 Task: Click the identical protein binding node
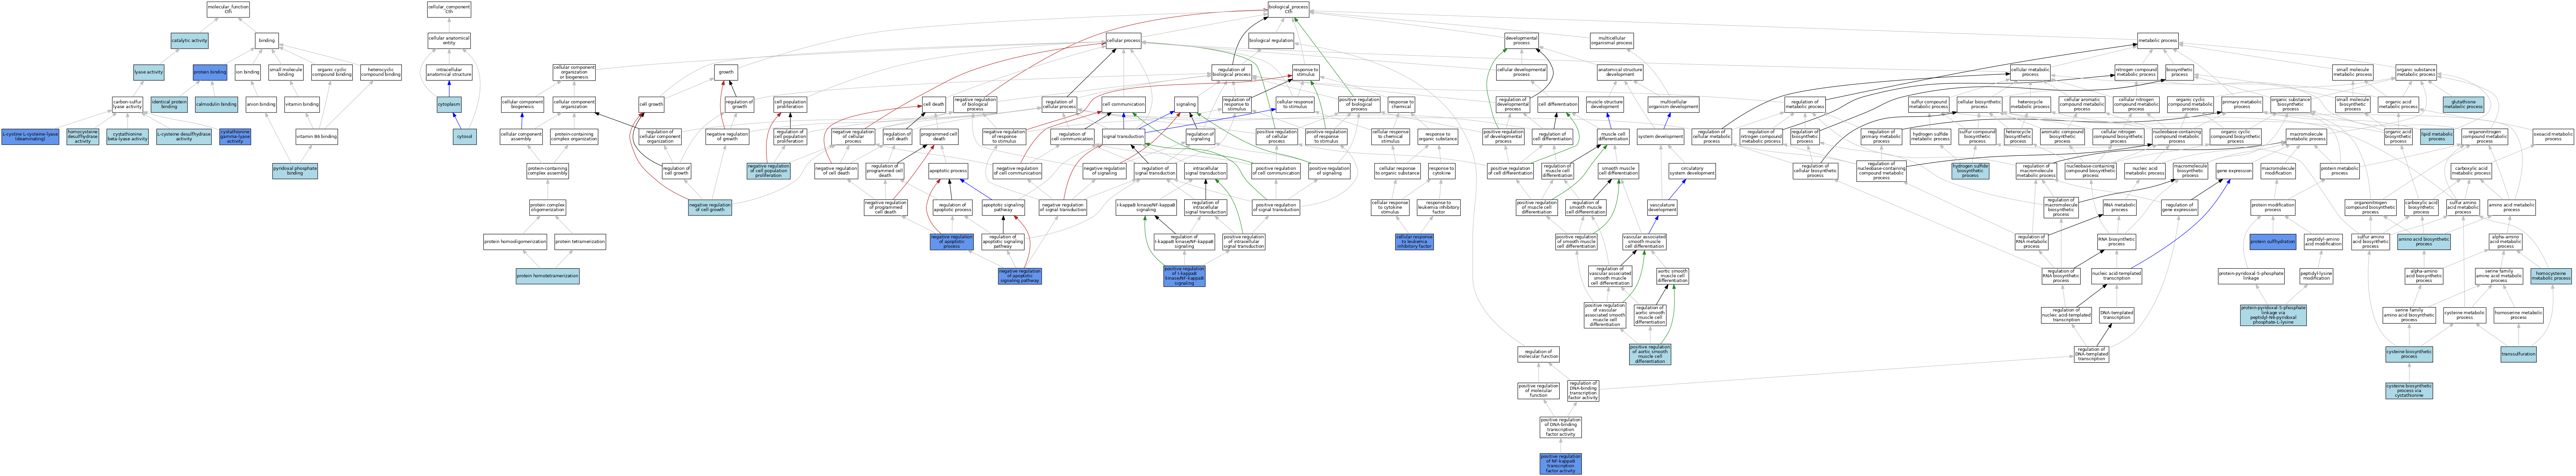click(169, 104)
